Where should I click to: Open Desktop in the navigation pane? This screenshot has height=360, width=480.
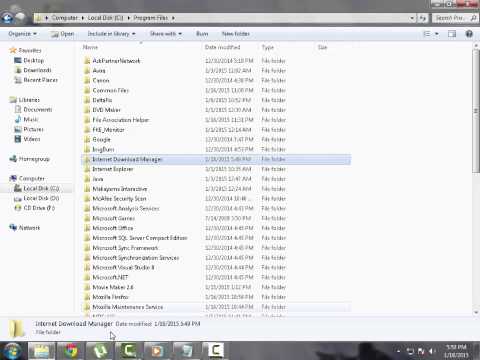tap(33, 60)
